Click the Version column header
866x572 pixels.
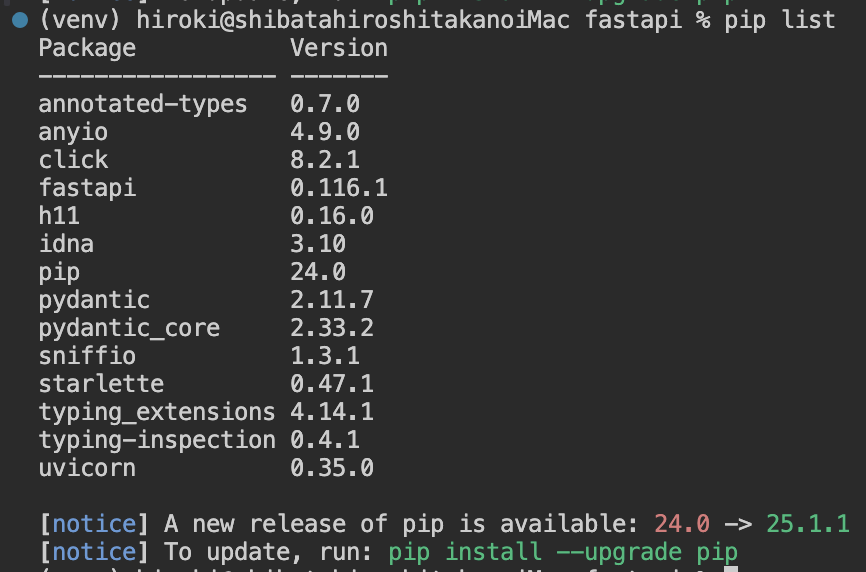point(339,48)
